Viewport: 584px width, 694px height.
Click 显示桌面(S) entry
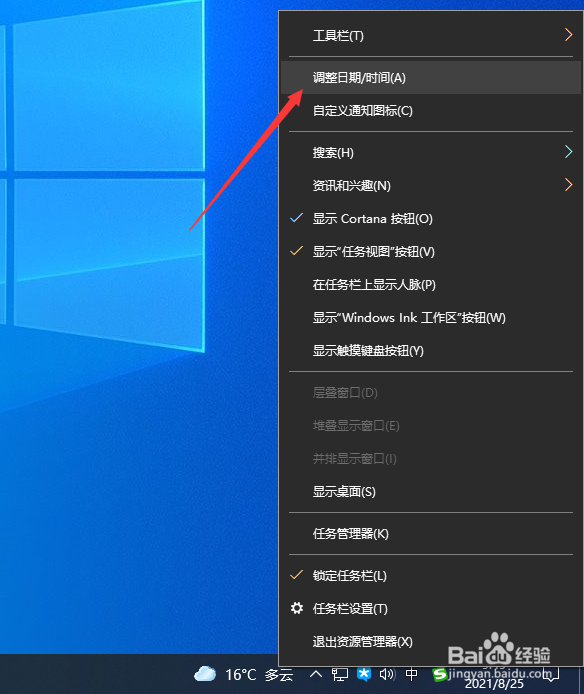(x=430, y=492)
